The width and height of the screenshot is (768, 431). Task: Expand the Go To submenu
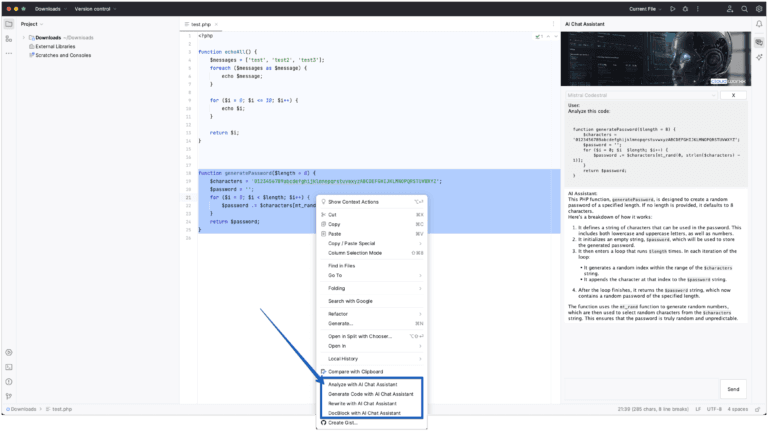coord(372,275)
